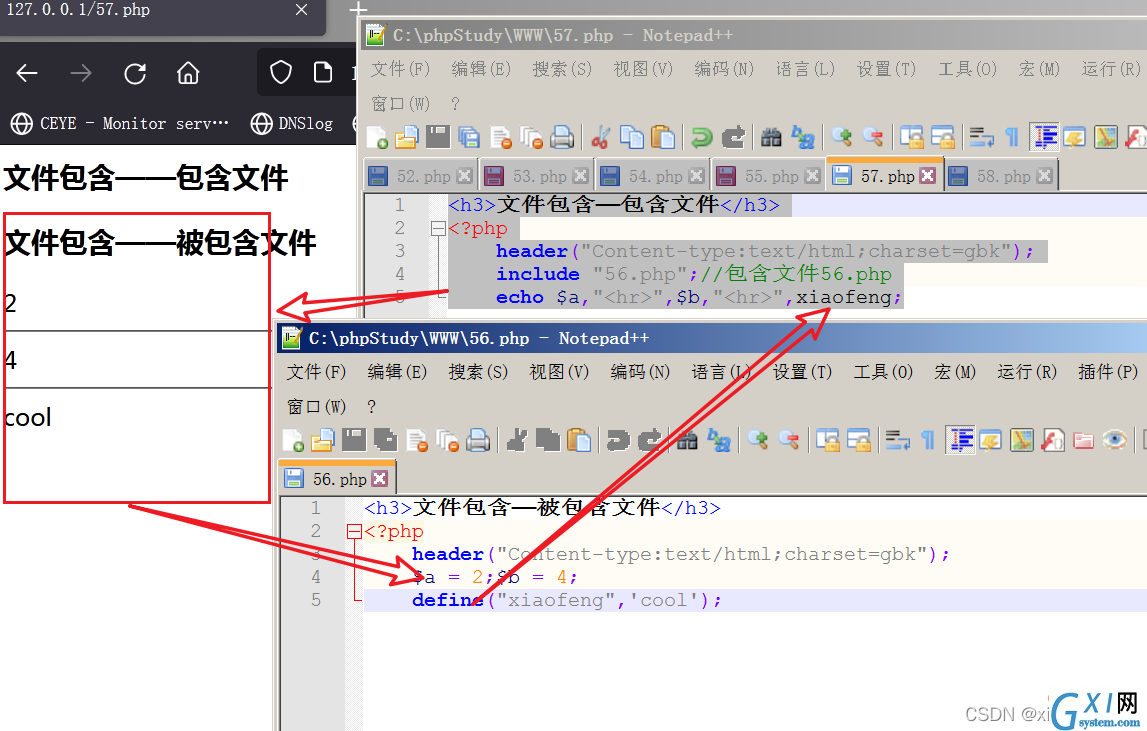Click Copy icon in 57.php window toolbar
Image resolution: width=1147 pixels, height=731 pixels.
tap(631, 137)
